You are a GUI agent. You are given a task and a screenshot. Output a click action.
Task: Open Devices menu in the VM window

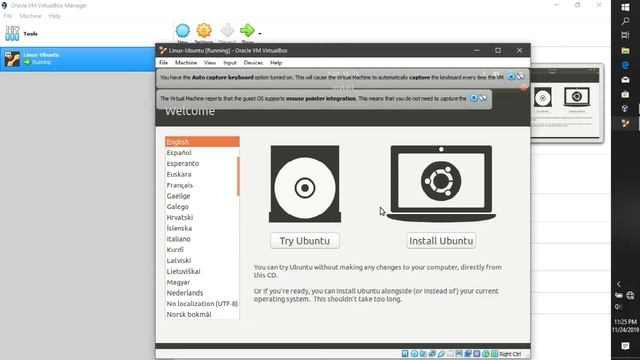253,62
